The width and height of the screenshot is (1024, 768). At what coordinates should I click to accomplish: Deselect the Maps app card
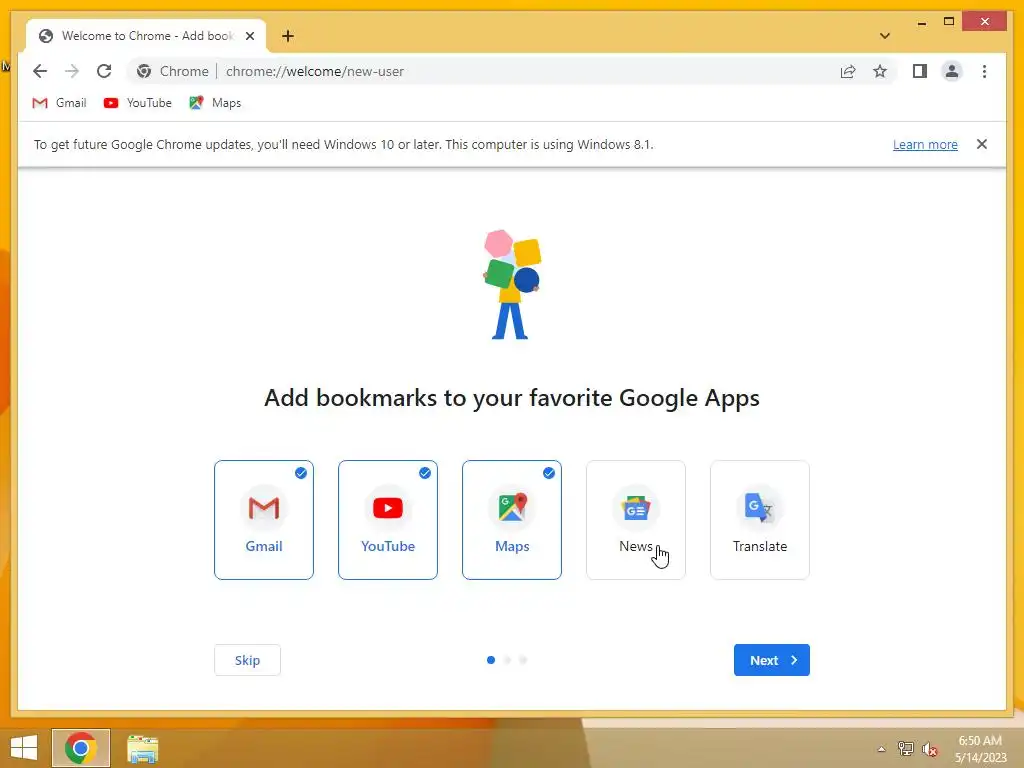[512, 520]
